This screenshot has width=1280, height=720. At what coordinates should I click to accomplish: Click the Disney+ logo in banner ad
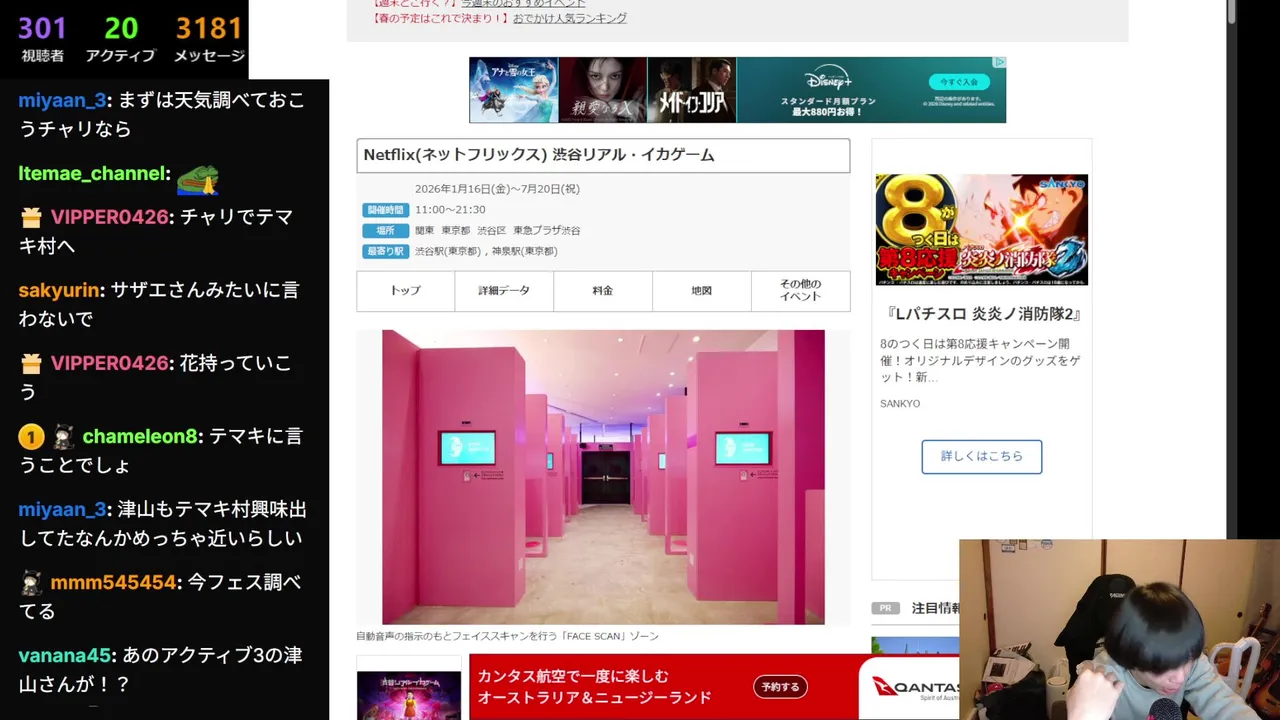point(829,79)
